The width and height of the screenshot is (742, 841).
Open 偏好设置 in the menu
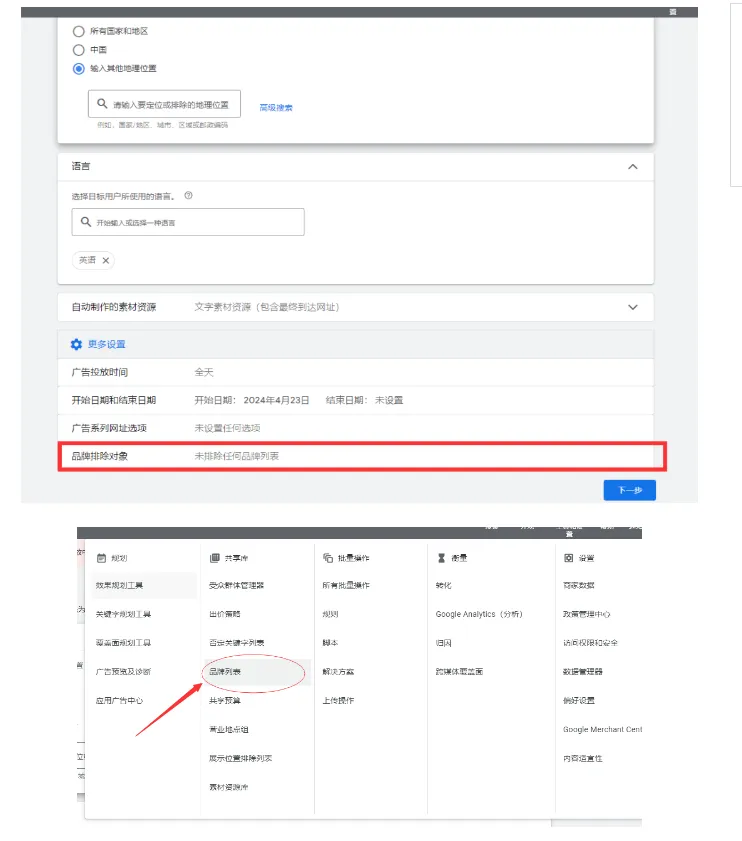[578, 700]
